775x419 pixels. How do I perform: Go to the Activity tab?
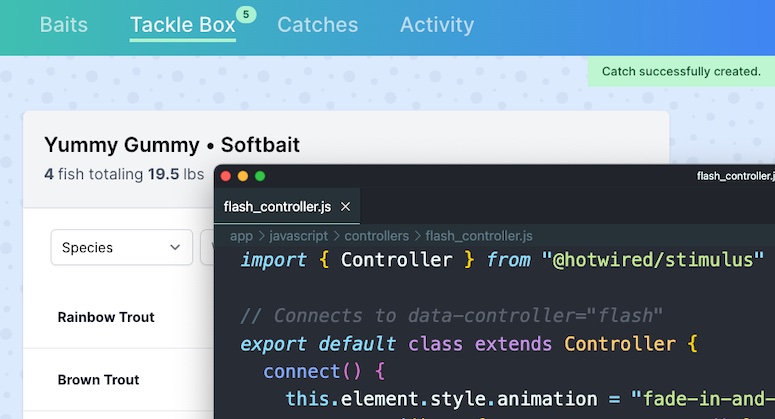click(437, 25)
